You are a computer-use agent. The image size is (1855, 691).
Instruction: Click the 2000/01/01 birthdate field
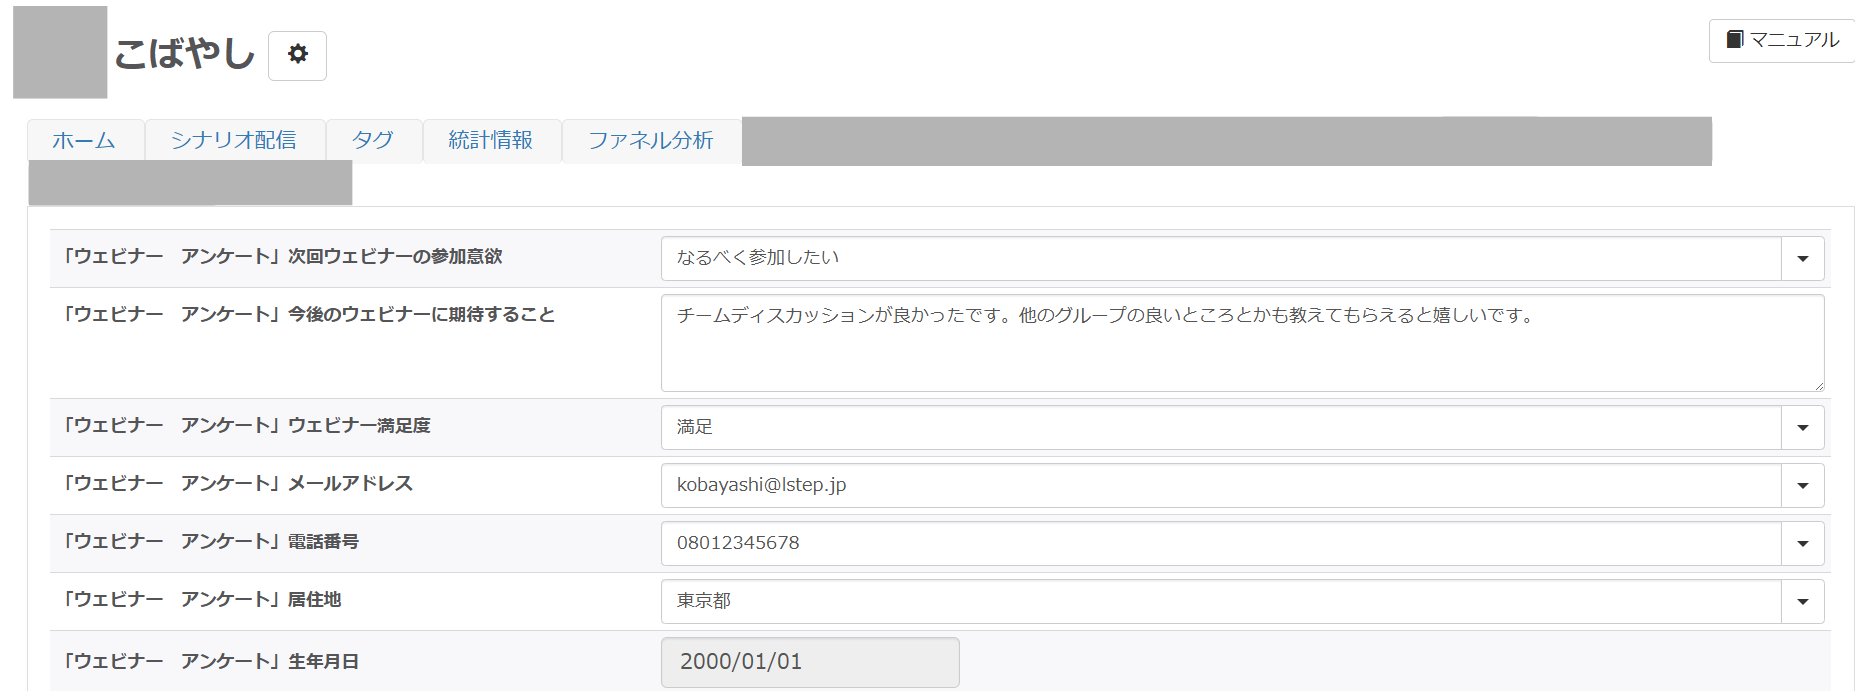(x=810, y=662)
